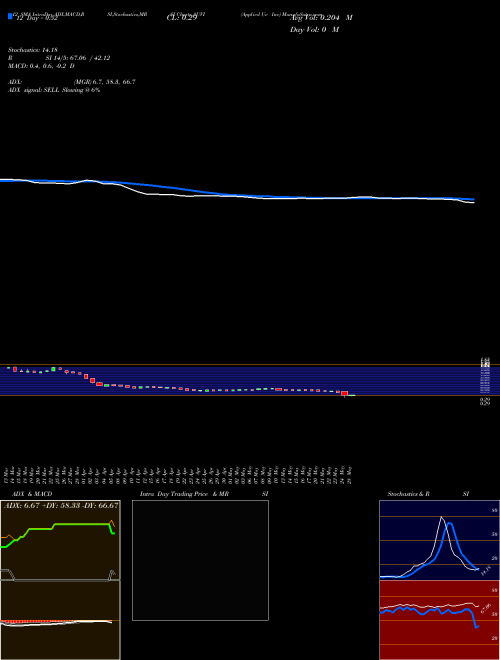Click the Stochastics & RSI panel title
Viewport: 500px width, 660px height.
pos(428,494)
